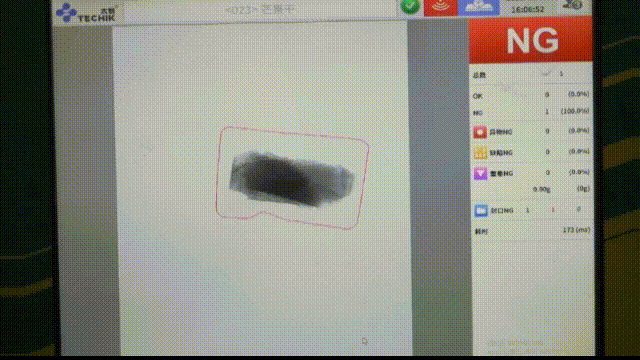The image size is (640, 360).
Task: Click the green checkmark status icon
Action: point(410,7)
